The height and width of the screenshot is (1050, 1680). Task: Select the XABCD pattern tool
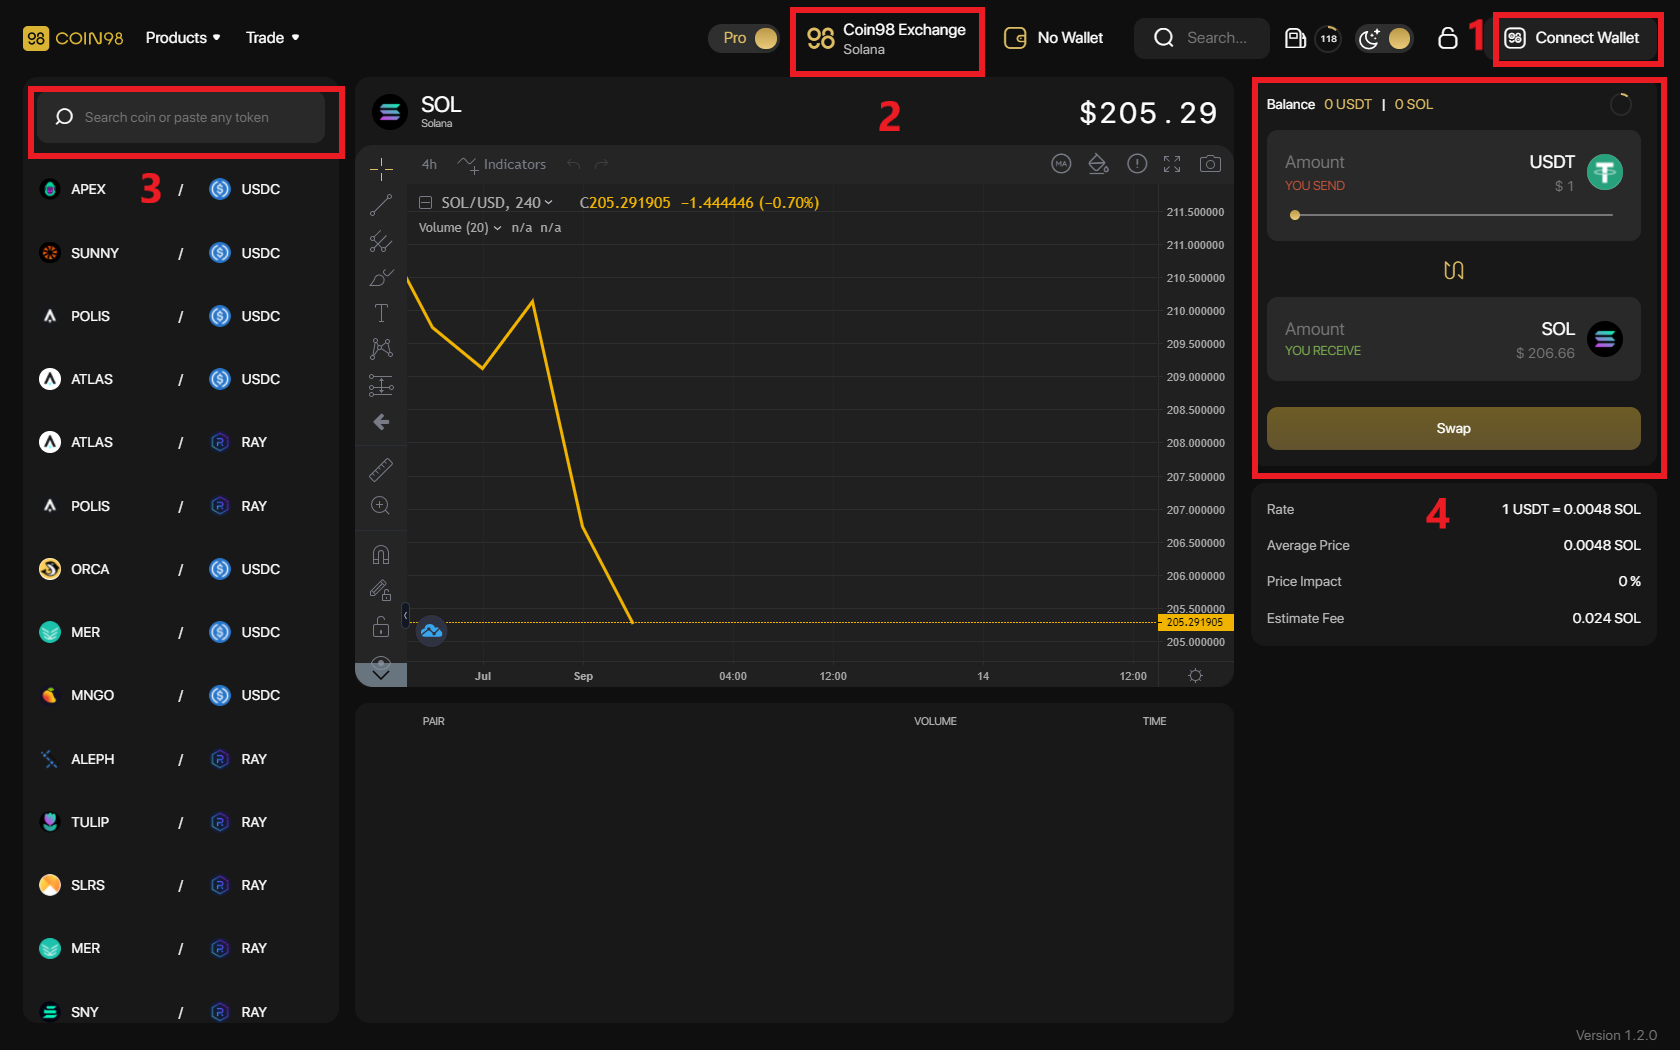pos(381,348)
